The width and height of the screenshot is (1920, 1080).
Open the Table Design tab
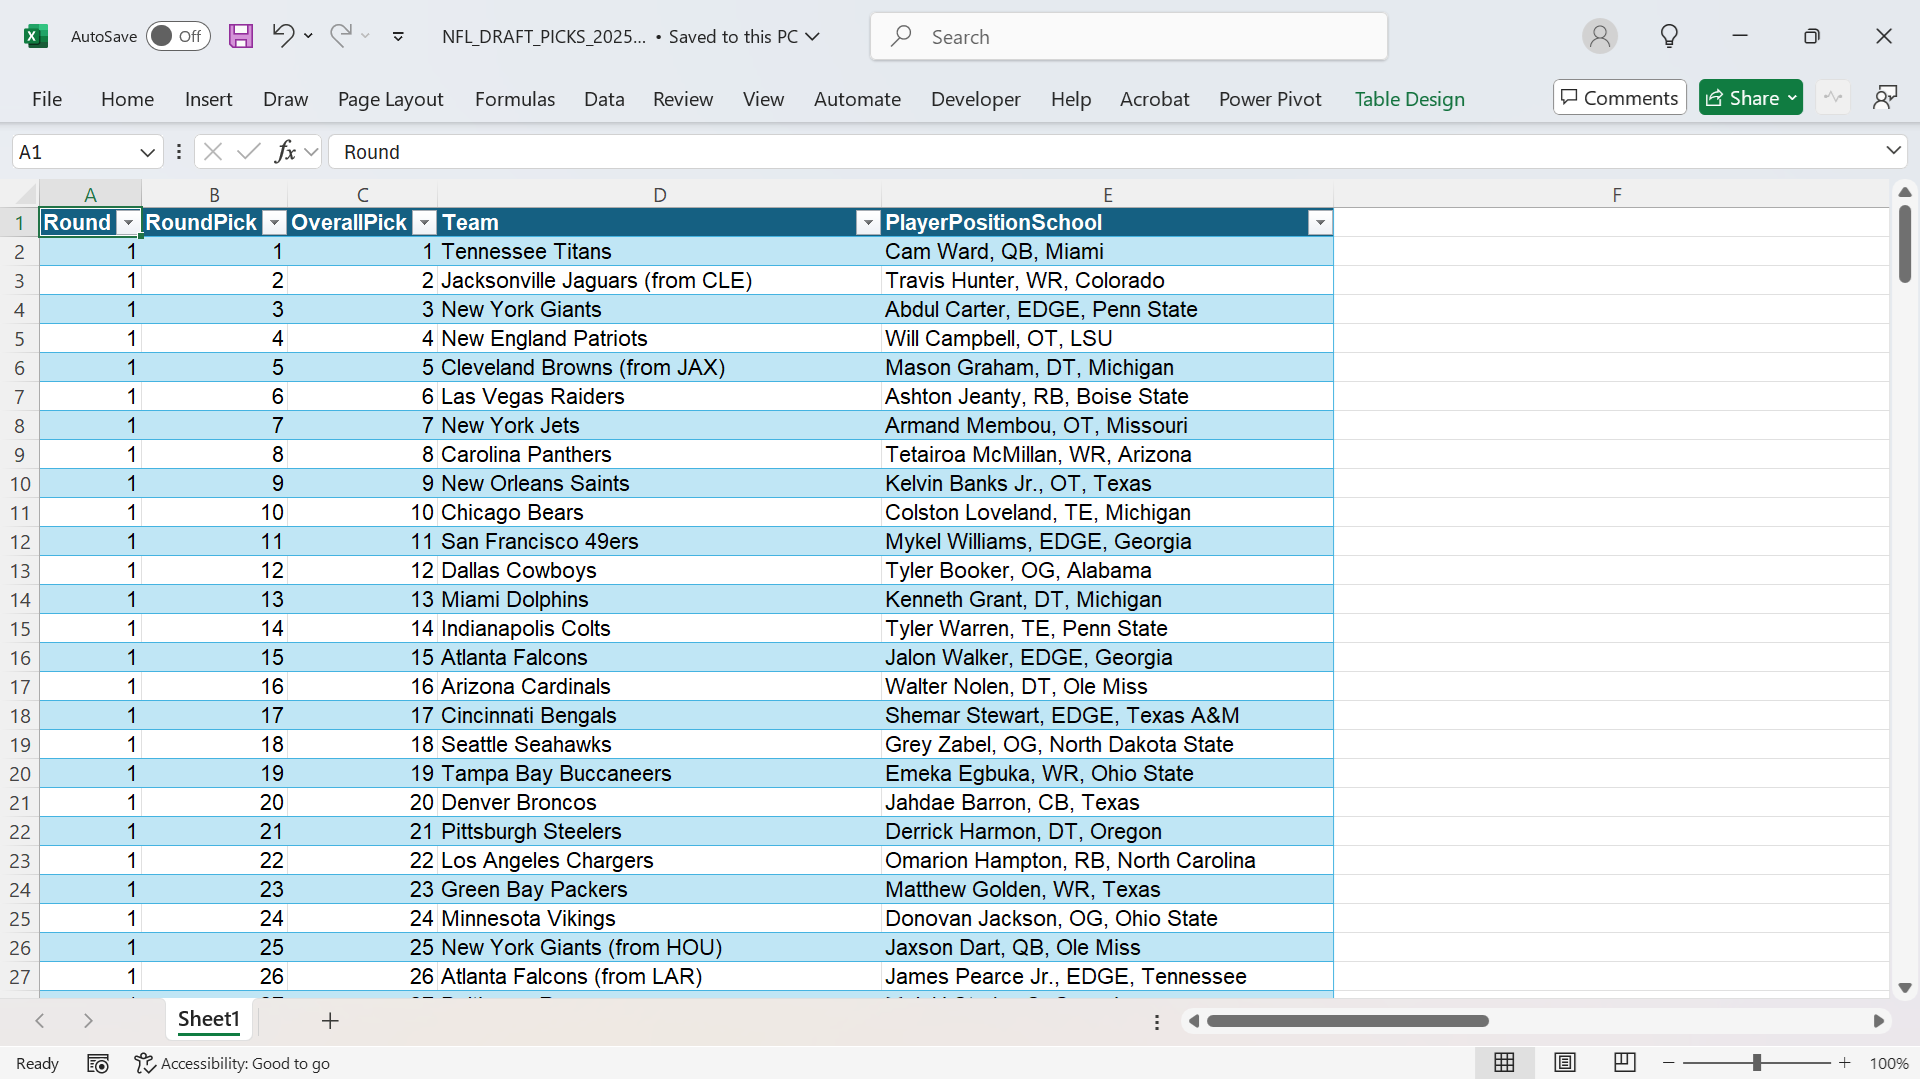pos(1409,99)
